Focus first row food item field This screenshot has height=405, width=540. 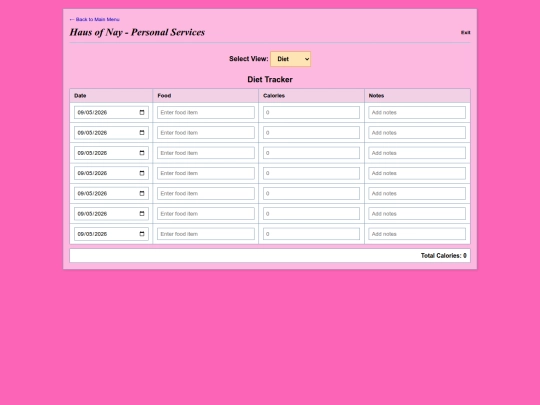(206, 113)
